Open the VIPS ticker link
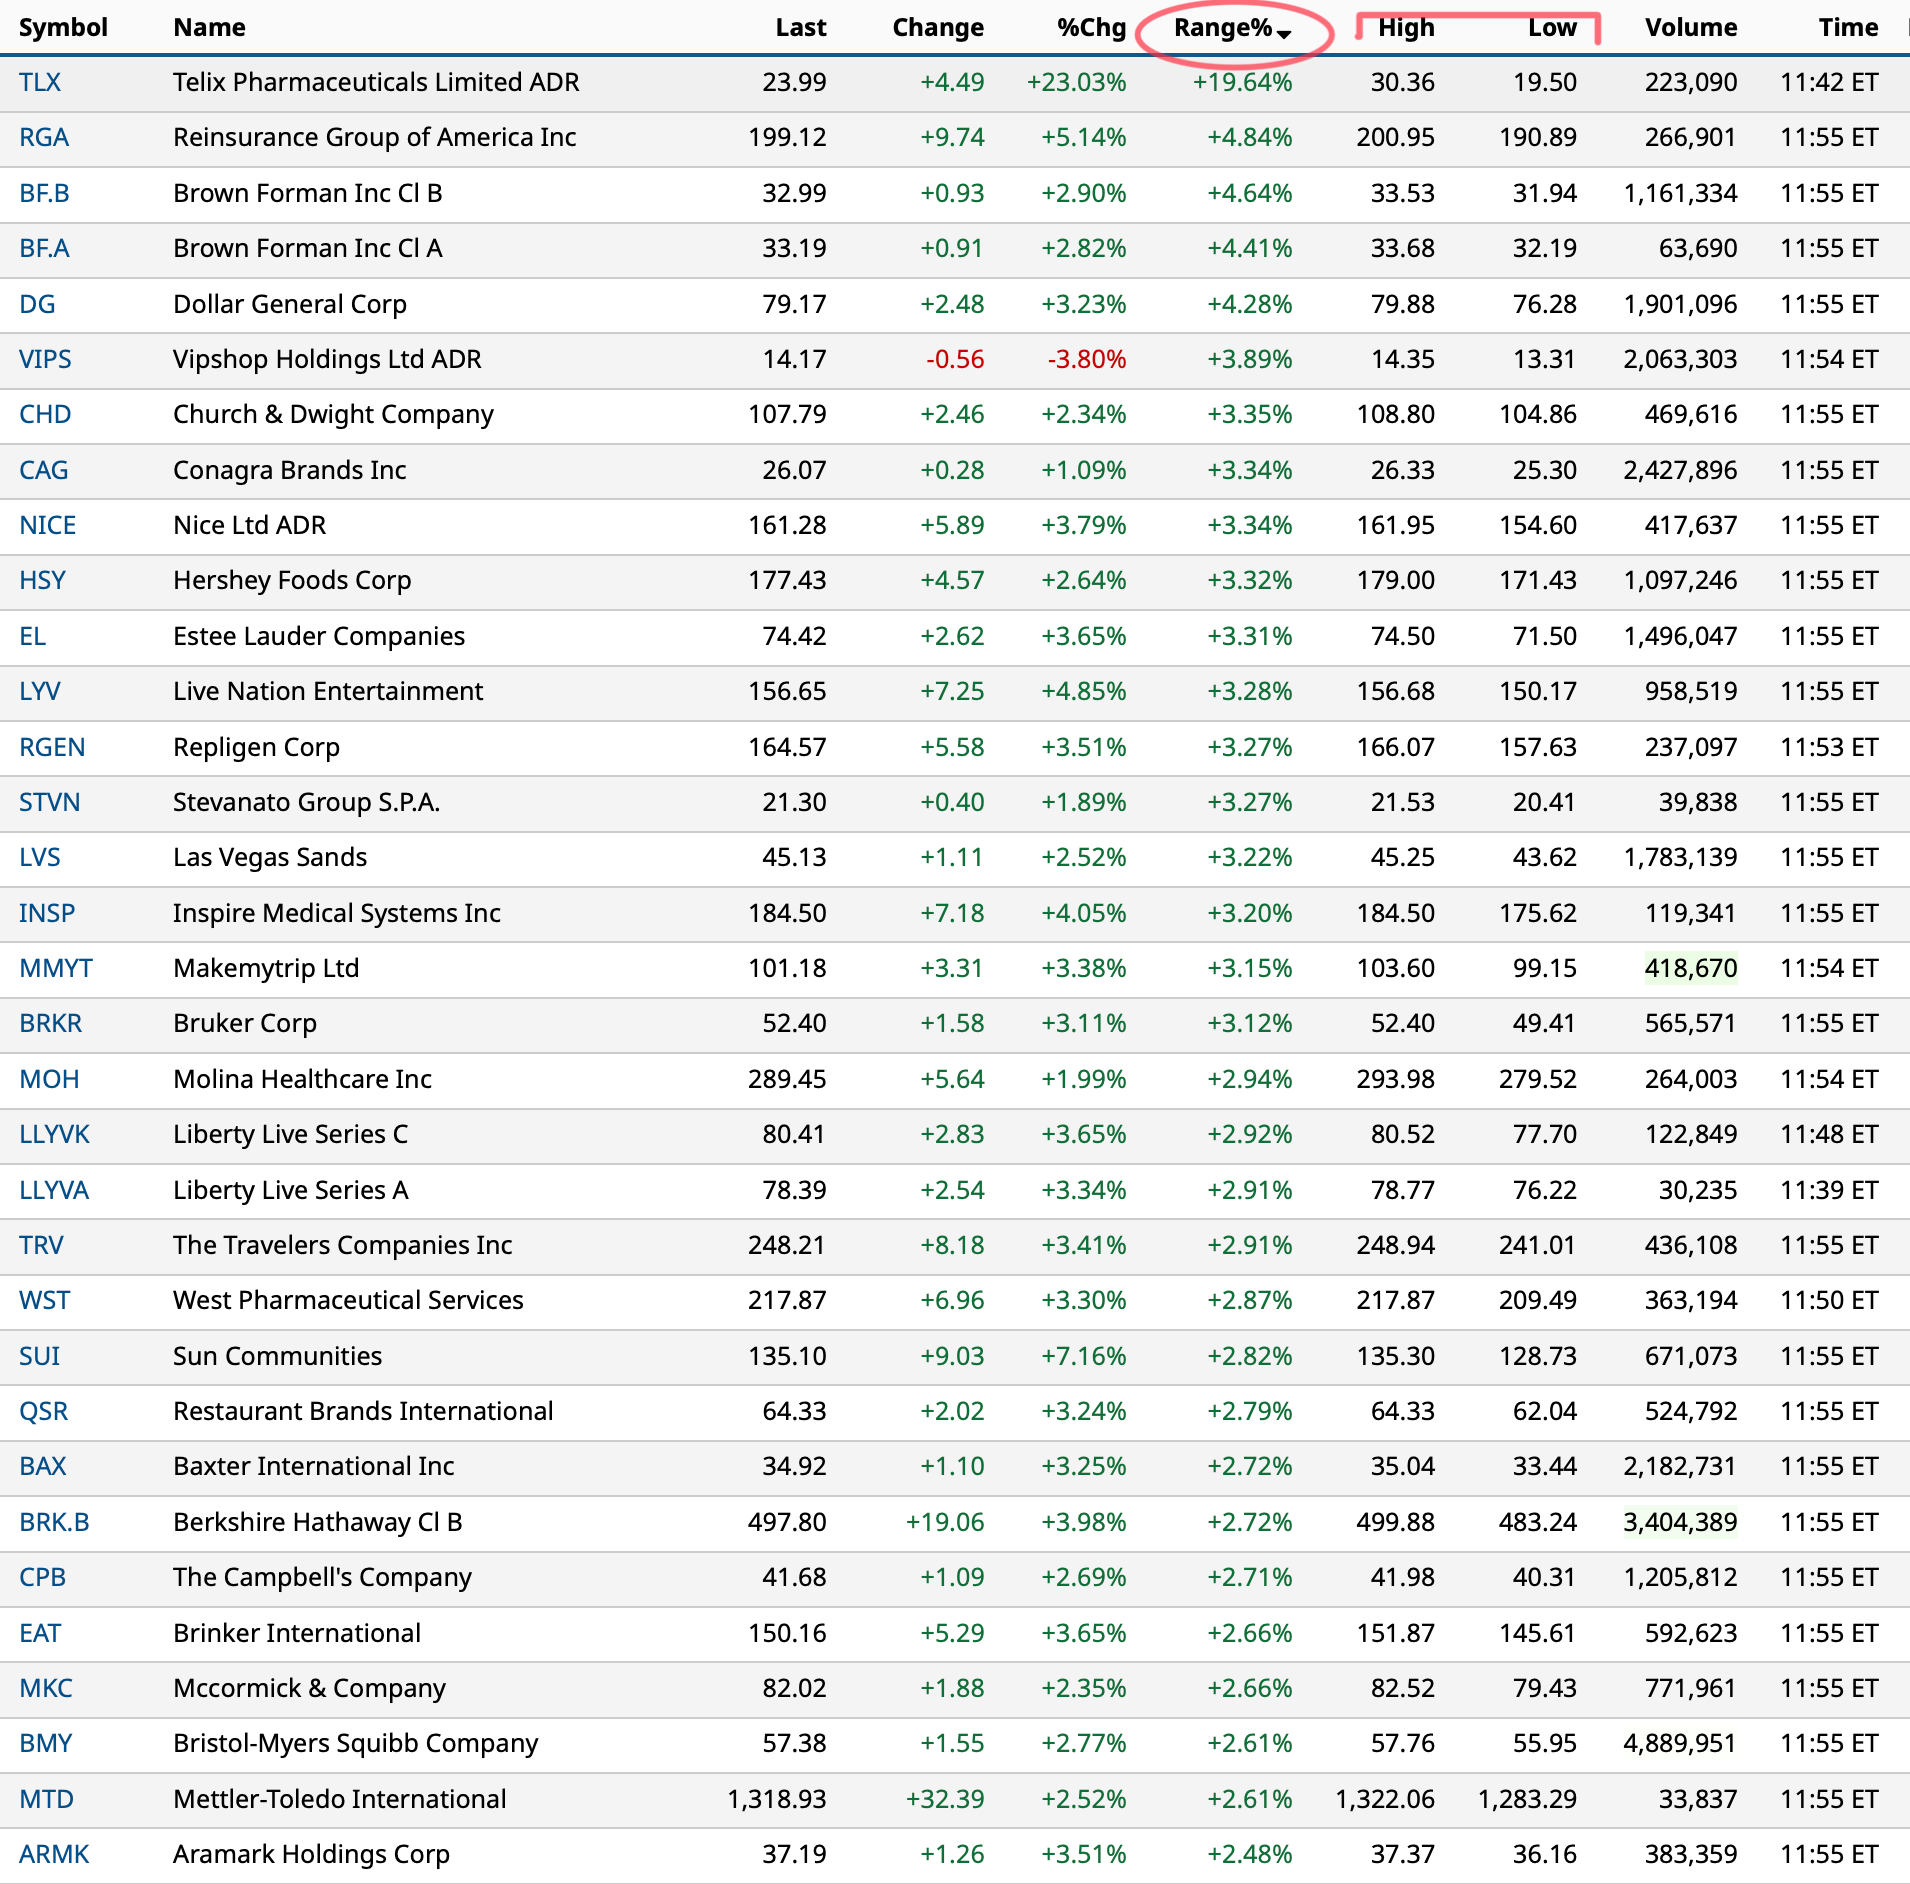1910x1884 pixels. [45, 359]
